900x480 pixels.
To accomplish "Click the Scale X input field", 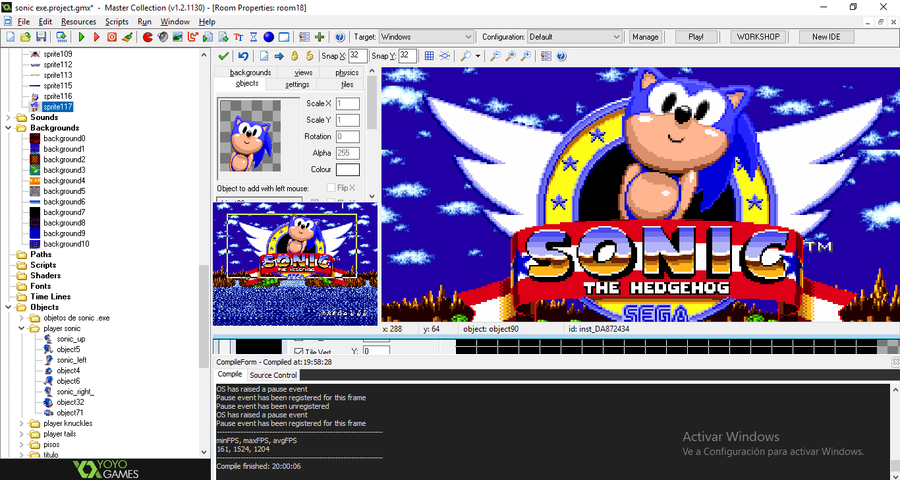I will click(x=348, y=104).
